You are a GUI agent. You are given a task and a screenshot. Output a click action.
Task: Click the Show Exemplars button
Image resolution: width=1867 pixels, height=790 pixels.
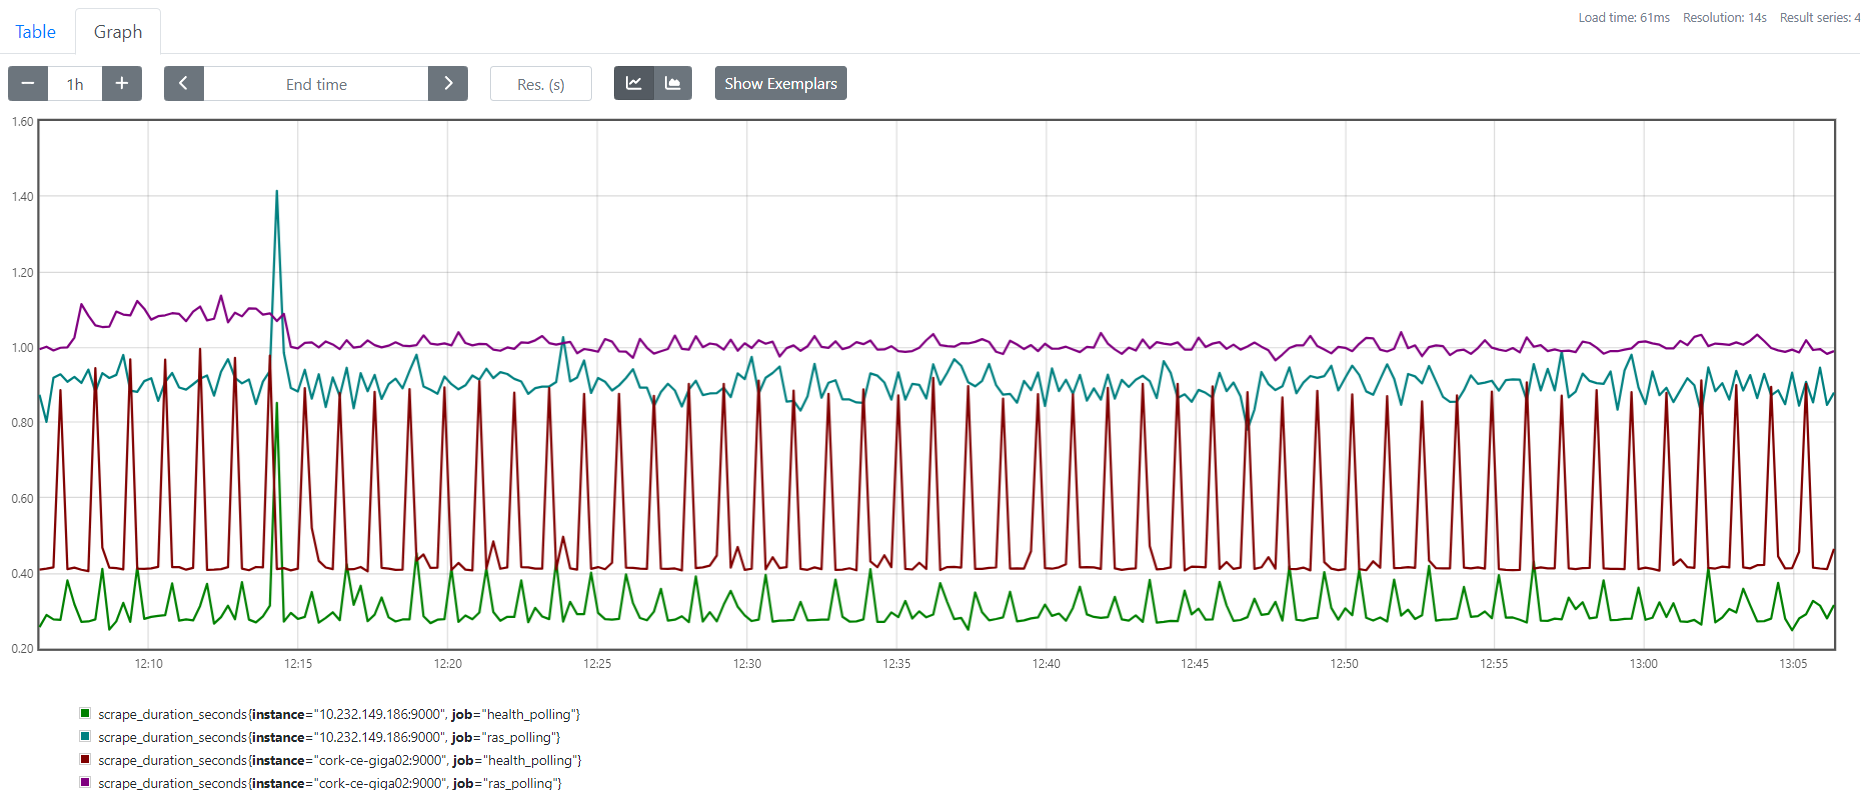click(x=780, y=84)
